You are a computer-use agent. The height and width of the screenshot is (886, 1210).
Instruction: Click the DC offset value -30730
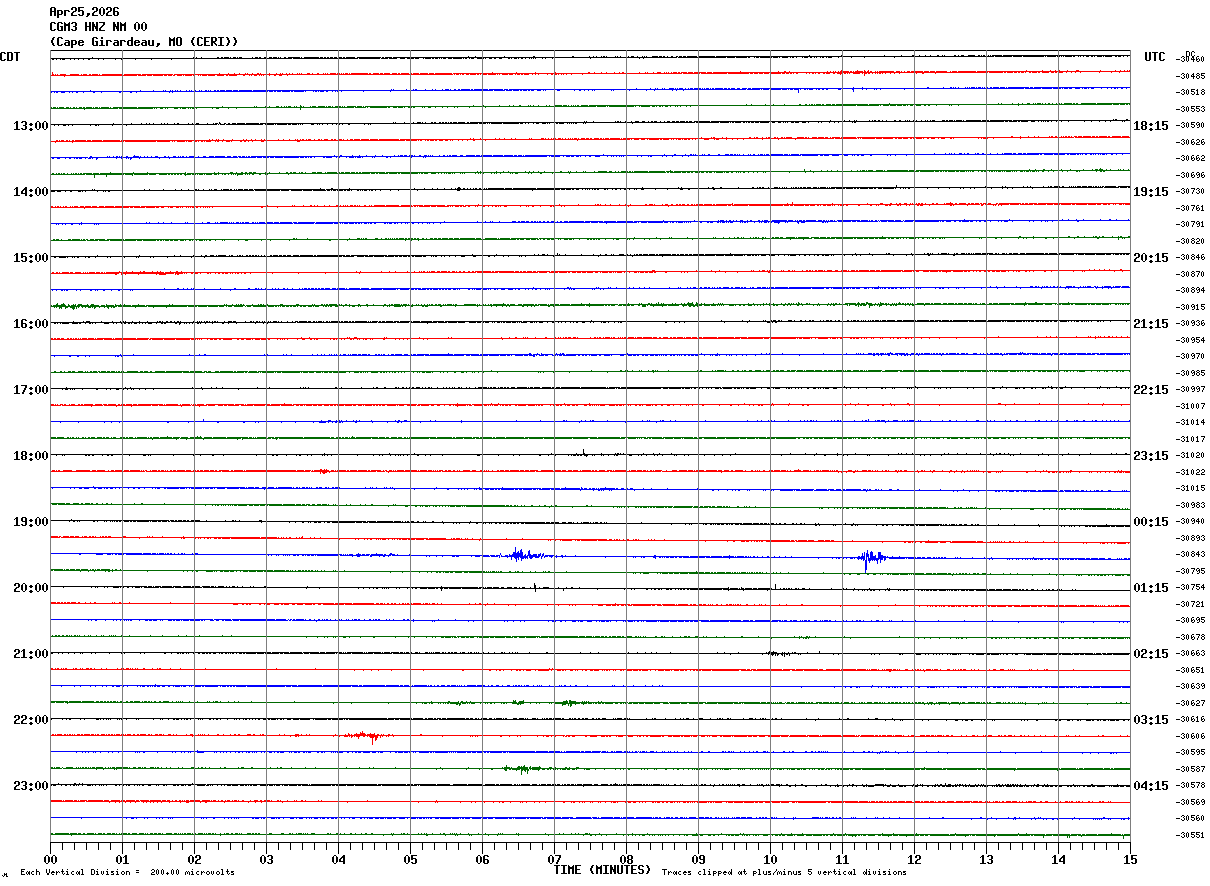(x=1190, y=192)
